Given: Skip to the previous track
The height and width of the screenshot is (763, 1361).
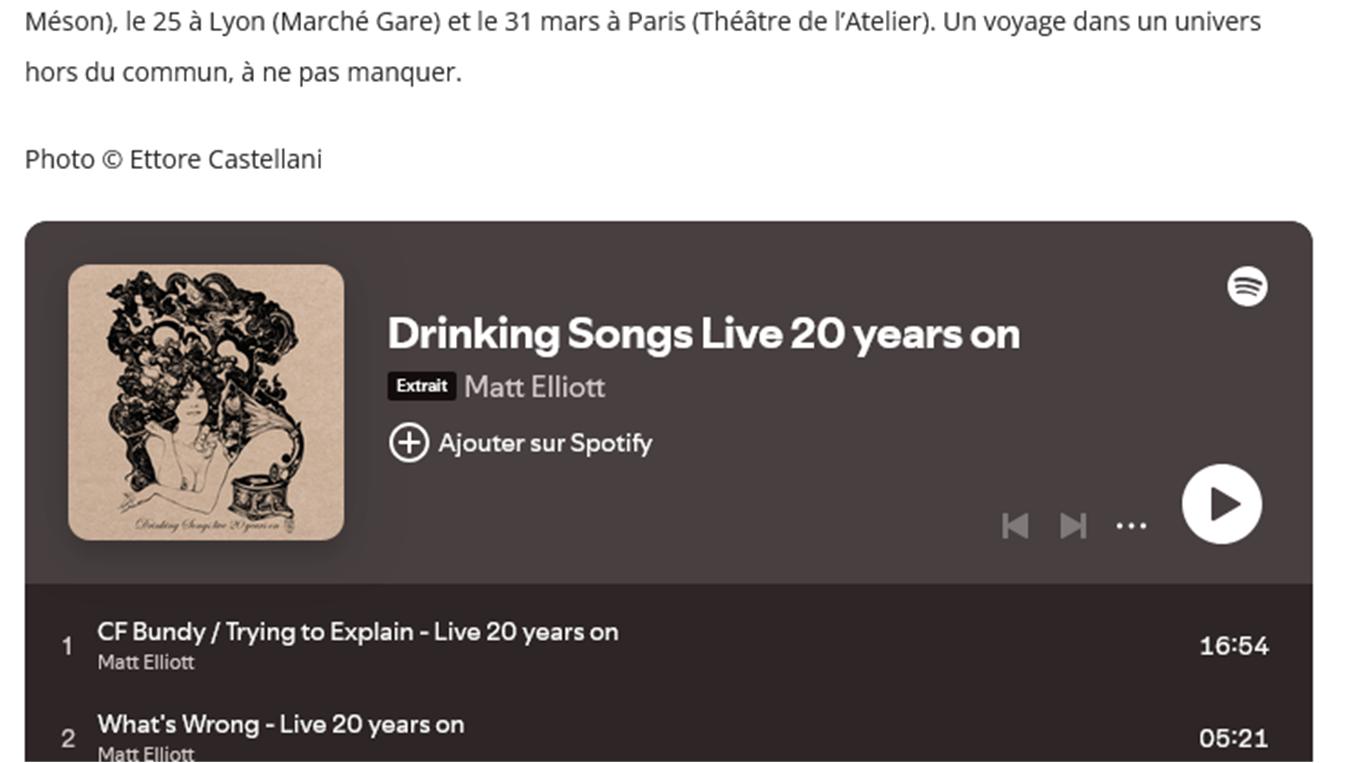Looking at the screenshot, I should pos(1015,525).
